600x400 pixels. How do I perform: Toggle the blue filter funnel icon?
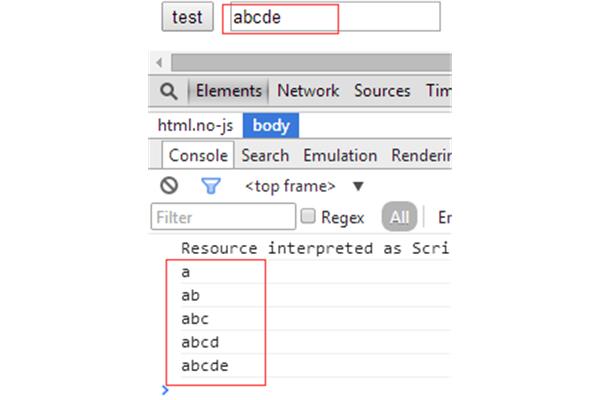(210, 186)
